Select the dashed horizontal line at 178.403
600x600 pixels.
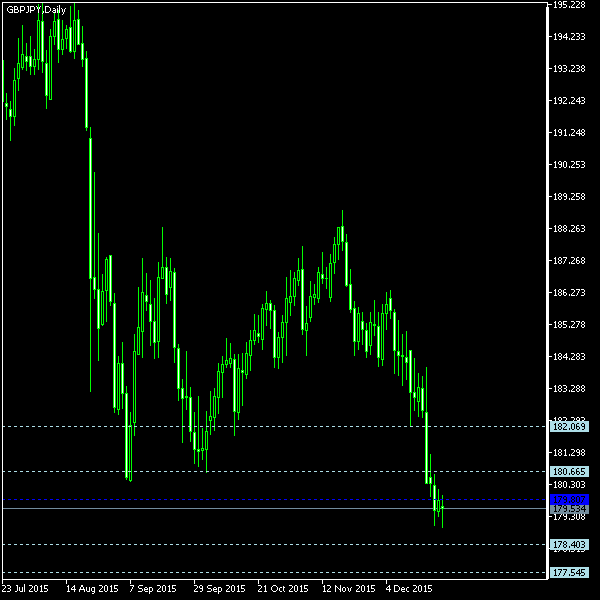click(274, 545)
